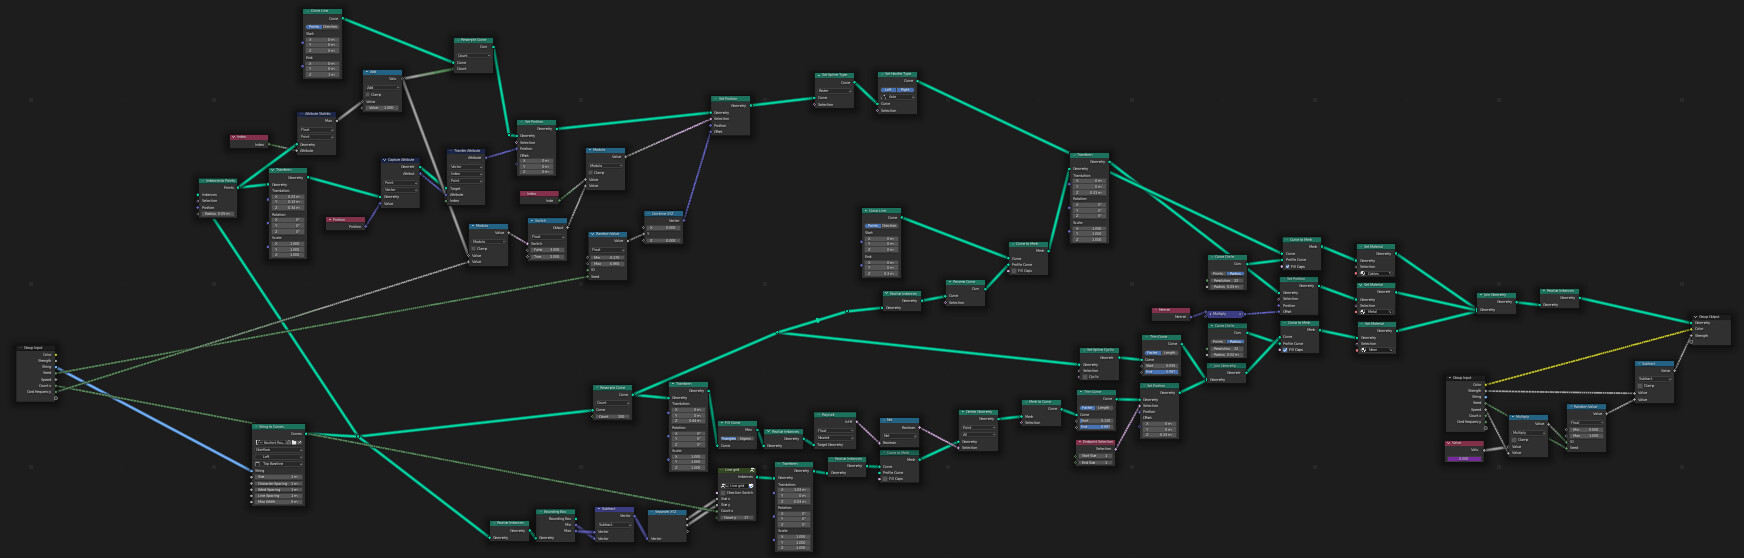Select Points mode in topmost Curve Line node
This screenshot has height=558, width=1744.
tap(314, 27)
